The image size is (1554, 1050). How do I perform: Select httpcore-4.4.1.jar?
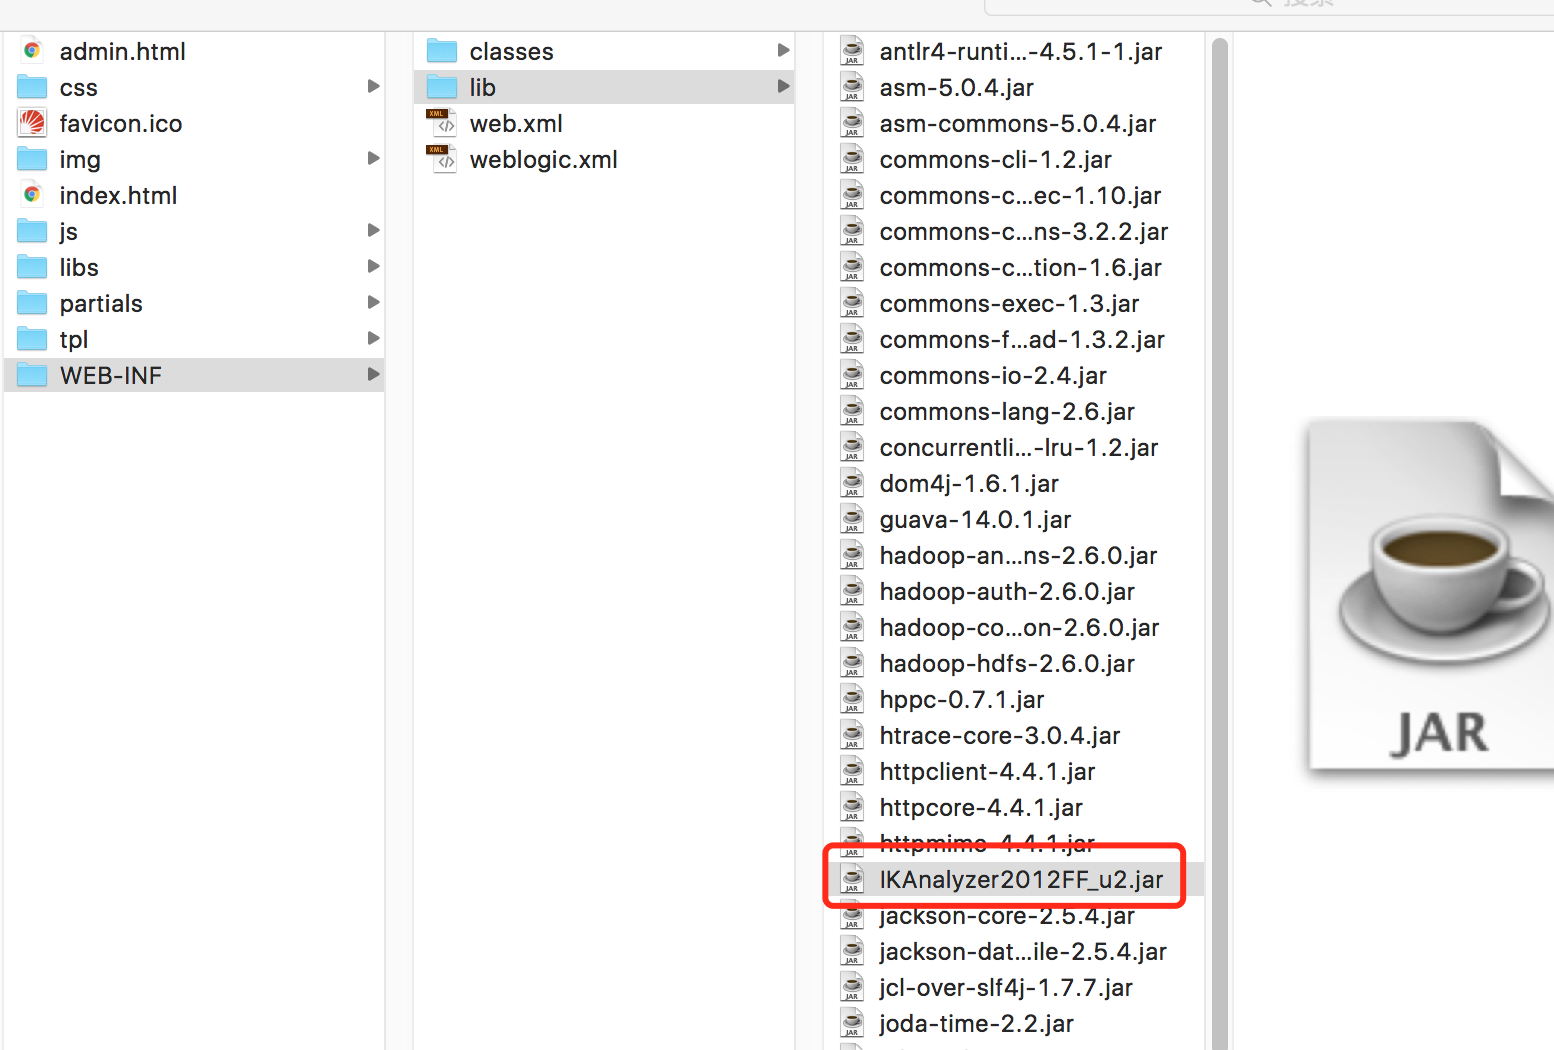click(981, 807)
